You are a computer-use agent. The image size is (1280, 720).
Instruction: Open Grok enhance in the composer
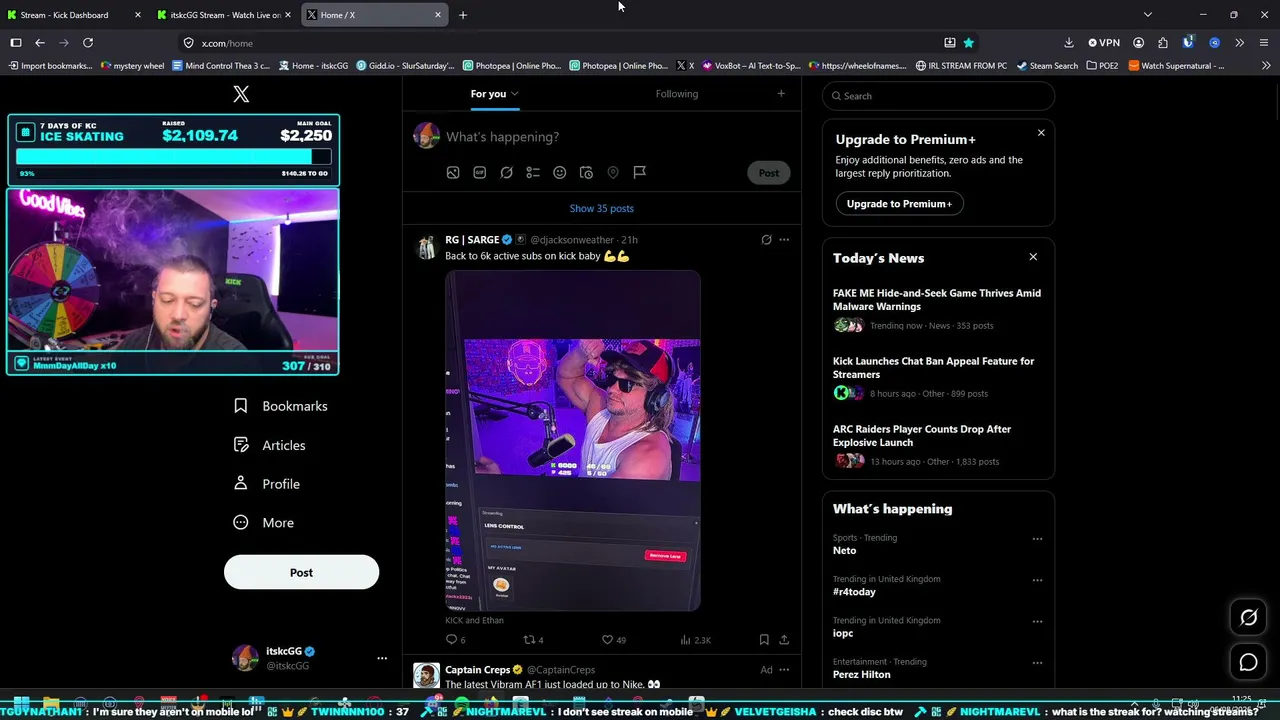point(507,173)
